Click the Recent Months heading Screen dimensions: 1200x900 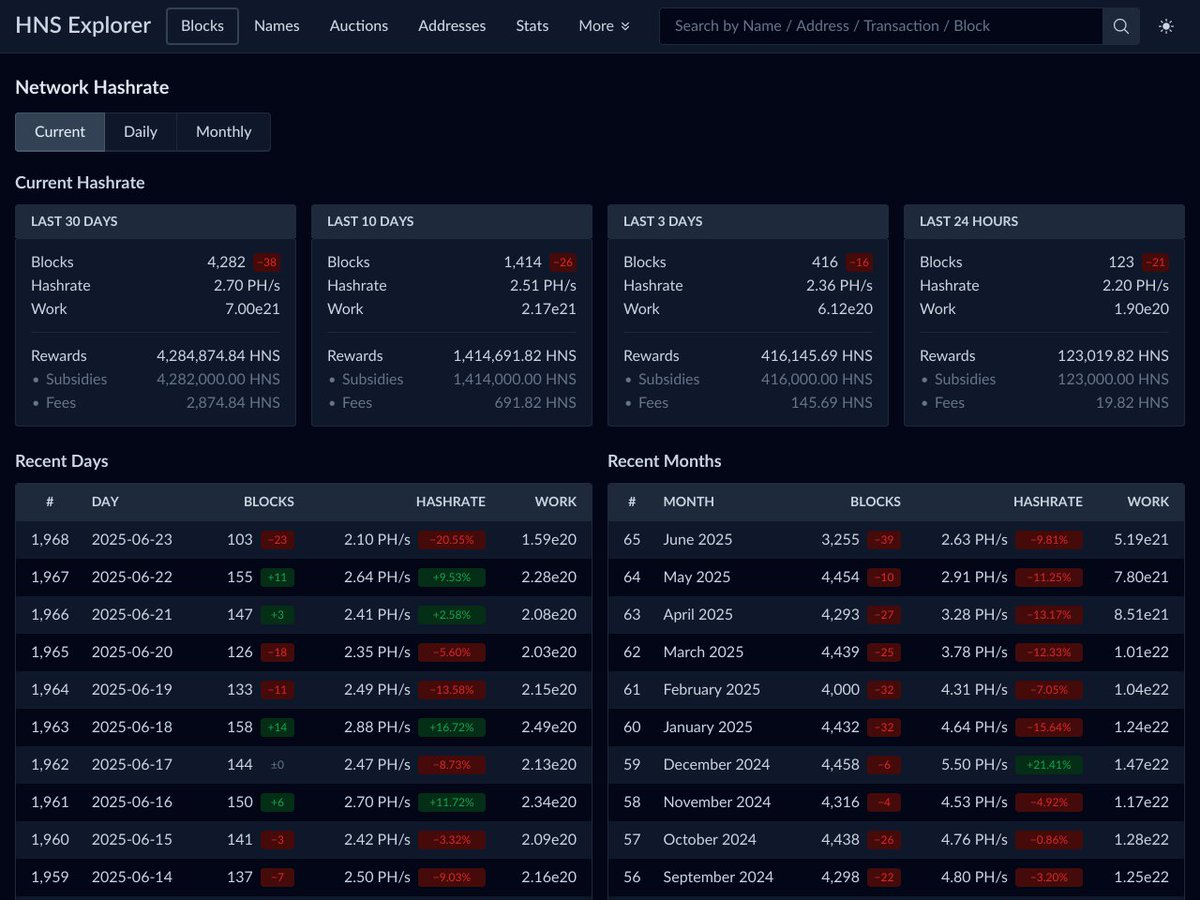[x=664, y=461]
